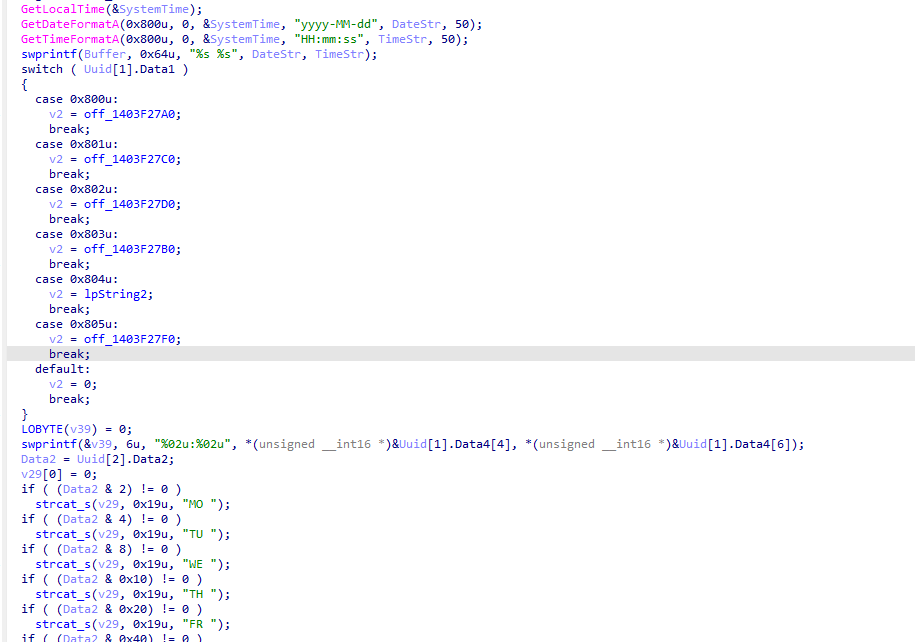This screenshot has width=915, height=642.
Task: Select the default case label
Action: click(62, 369)
